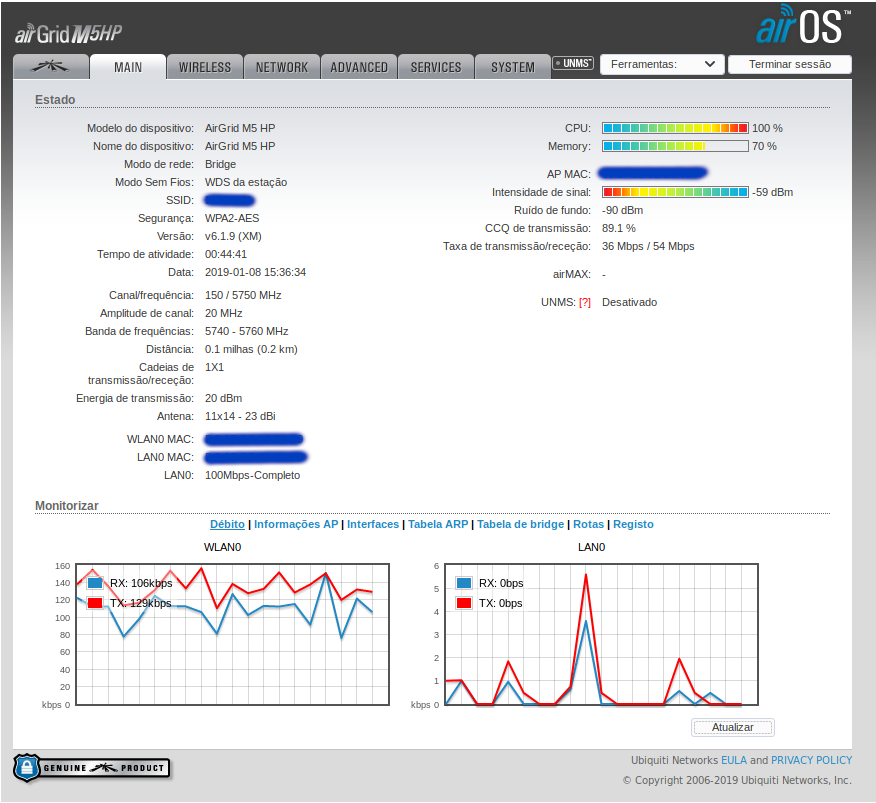876x803 pixels.
Task: Open the SERVICES tab
Action: tap(436, 67)
